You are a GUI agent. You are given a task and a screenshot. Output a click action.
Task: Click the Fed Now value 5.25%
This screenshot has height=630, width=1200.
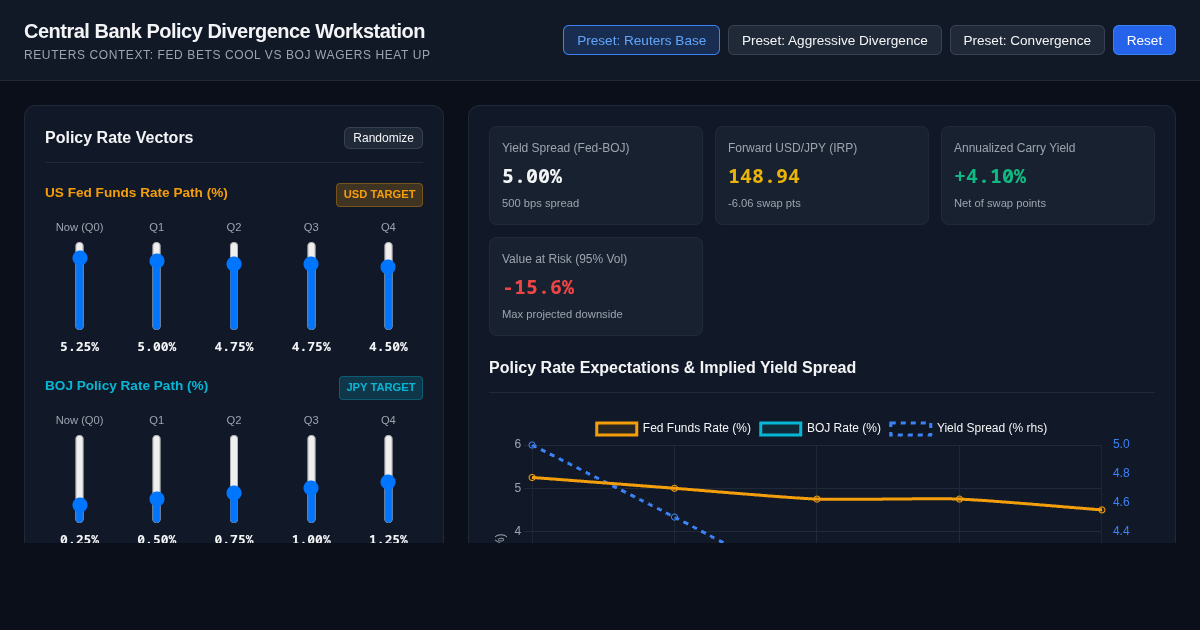79,347
